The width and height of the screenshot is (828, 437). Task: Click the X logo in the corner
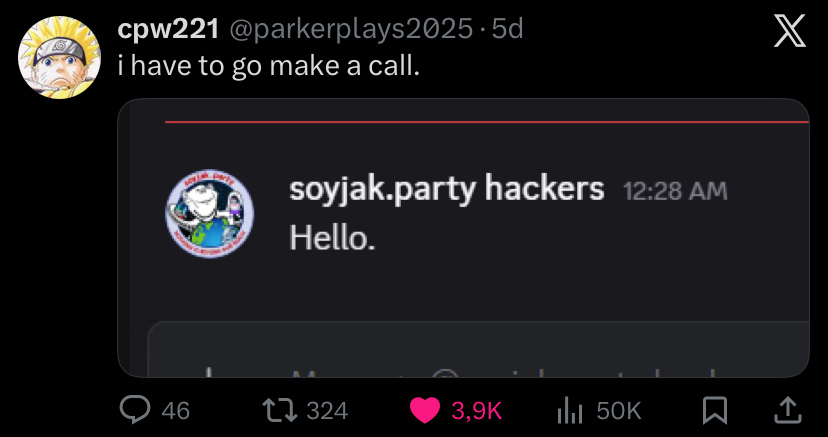tap(790, 34)
